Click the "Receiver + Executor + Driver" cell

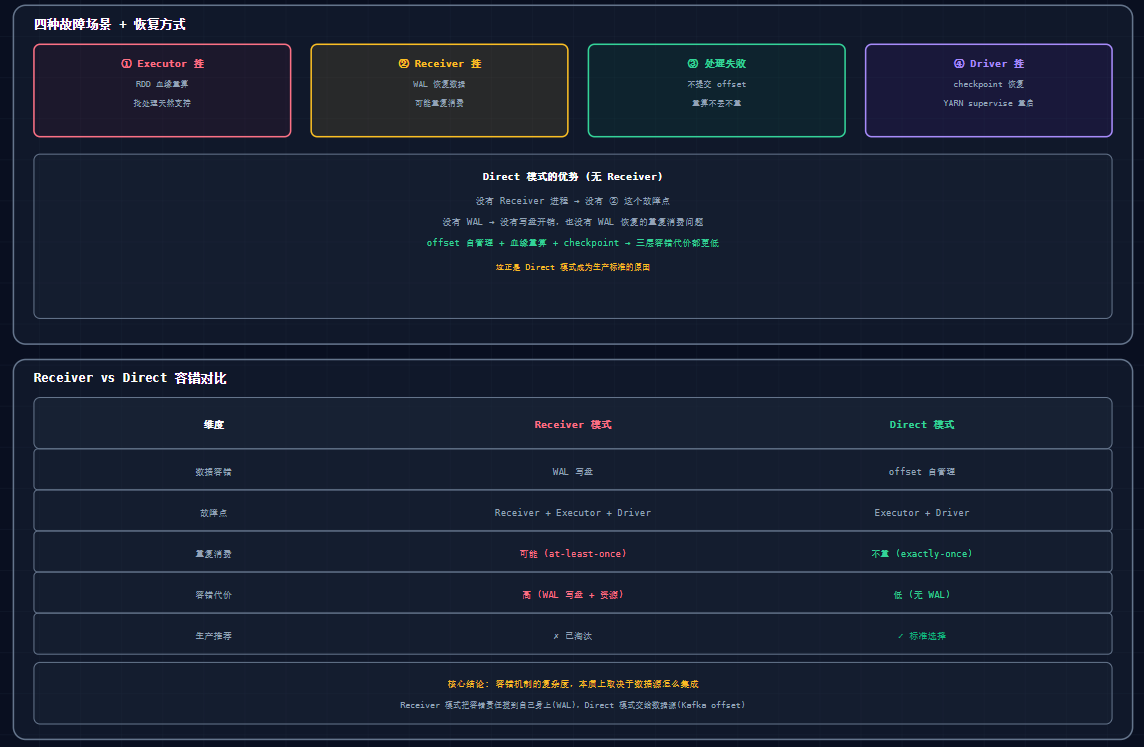pyautogui.click(x=573, y=513)
